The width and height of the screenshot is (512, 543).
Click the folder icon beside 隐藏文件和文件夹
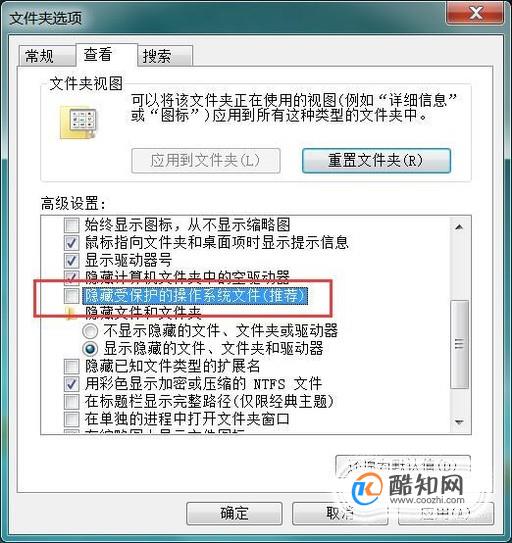coord(71,313)
